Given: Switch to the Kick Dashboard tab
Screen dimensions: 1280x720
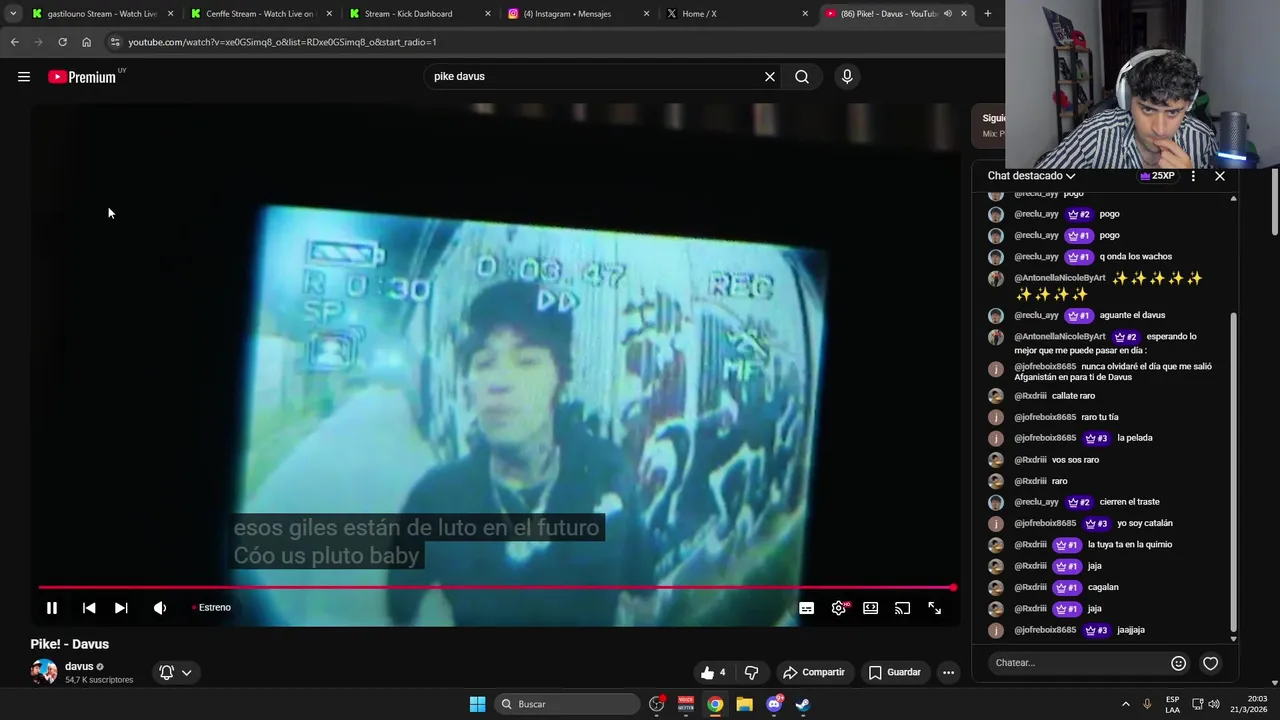Looking at the screenshot, I should [420, 14].
